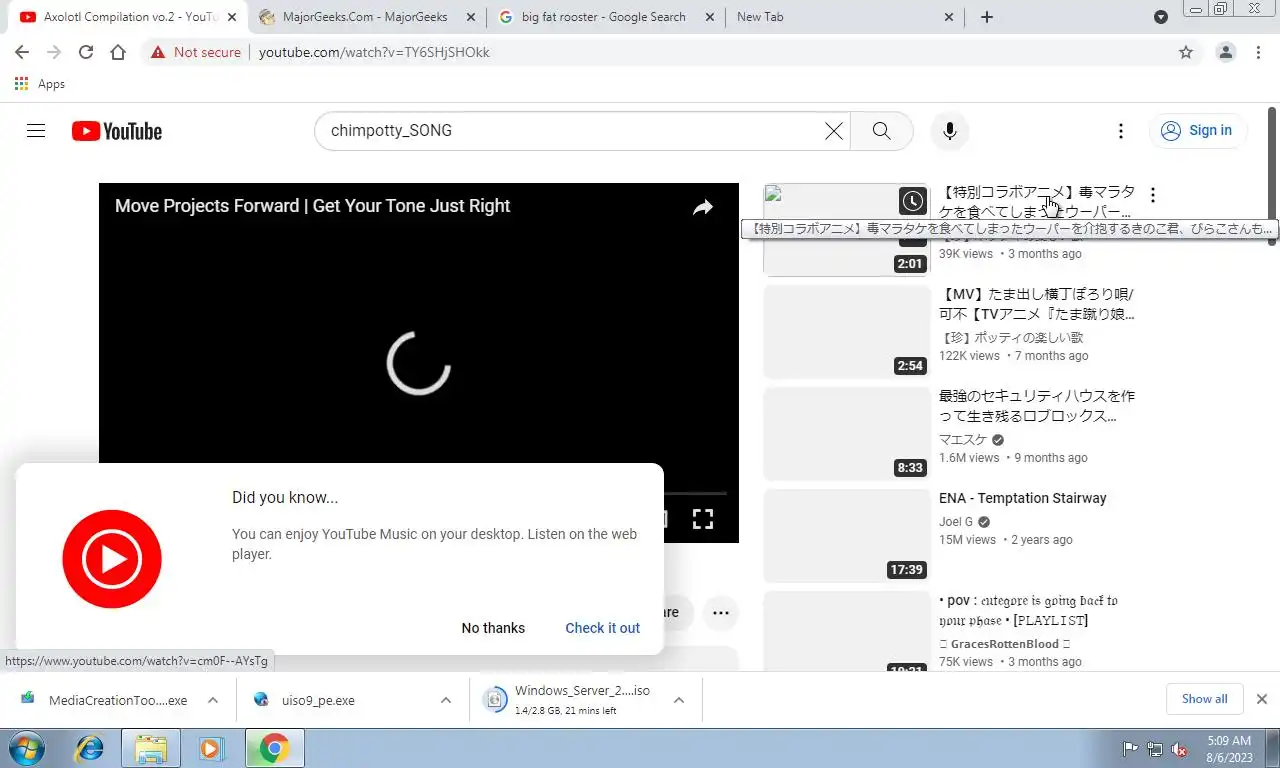Start voice search with the microphone
1280x768 pixels.
click(950, 131)
